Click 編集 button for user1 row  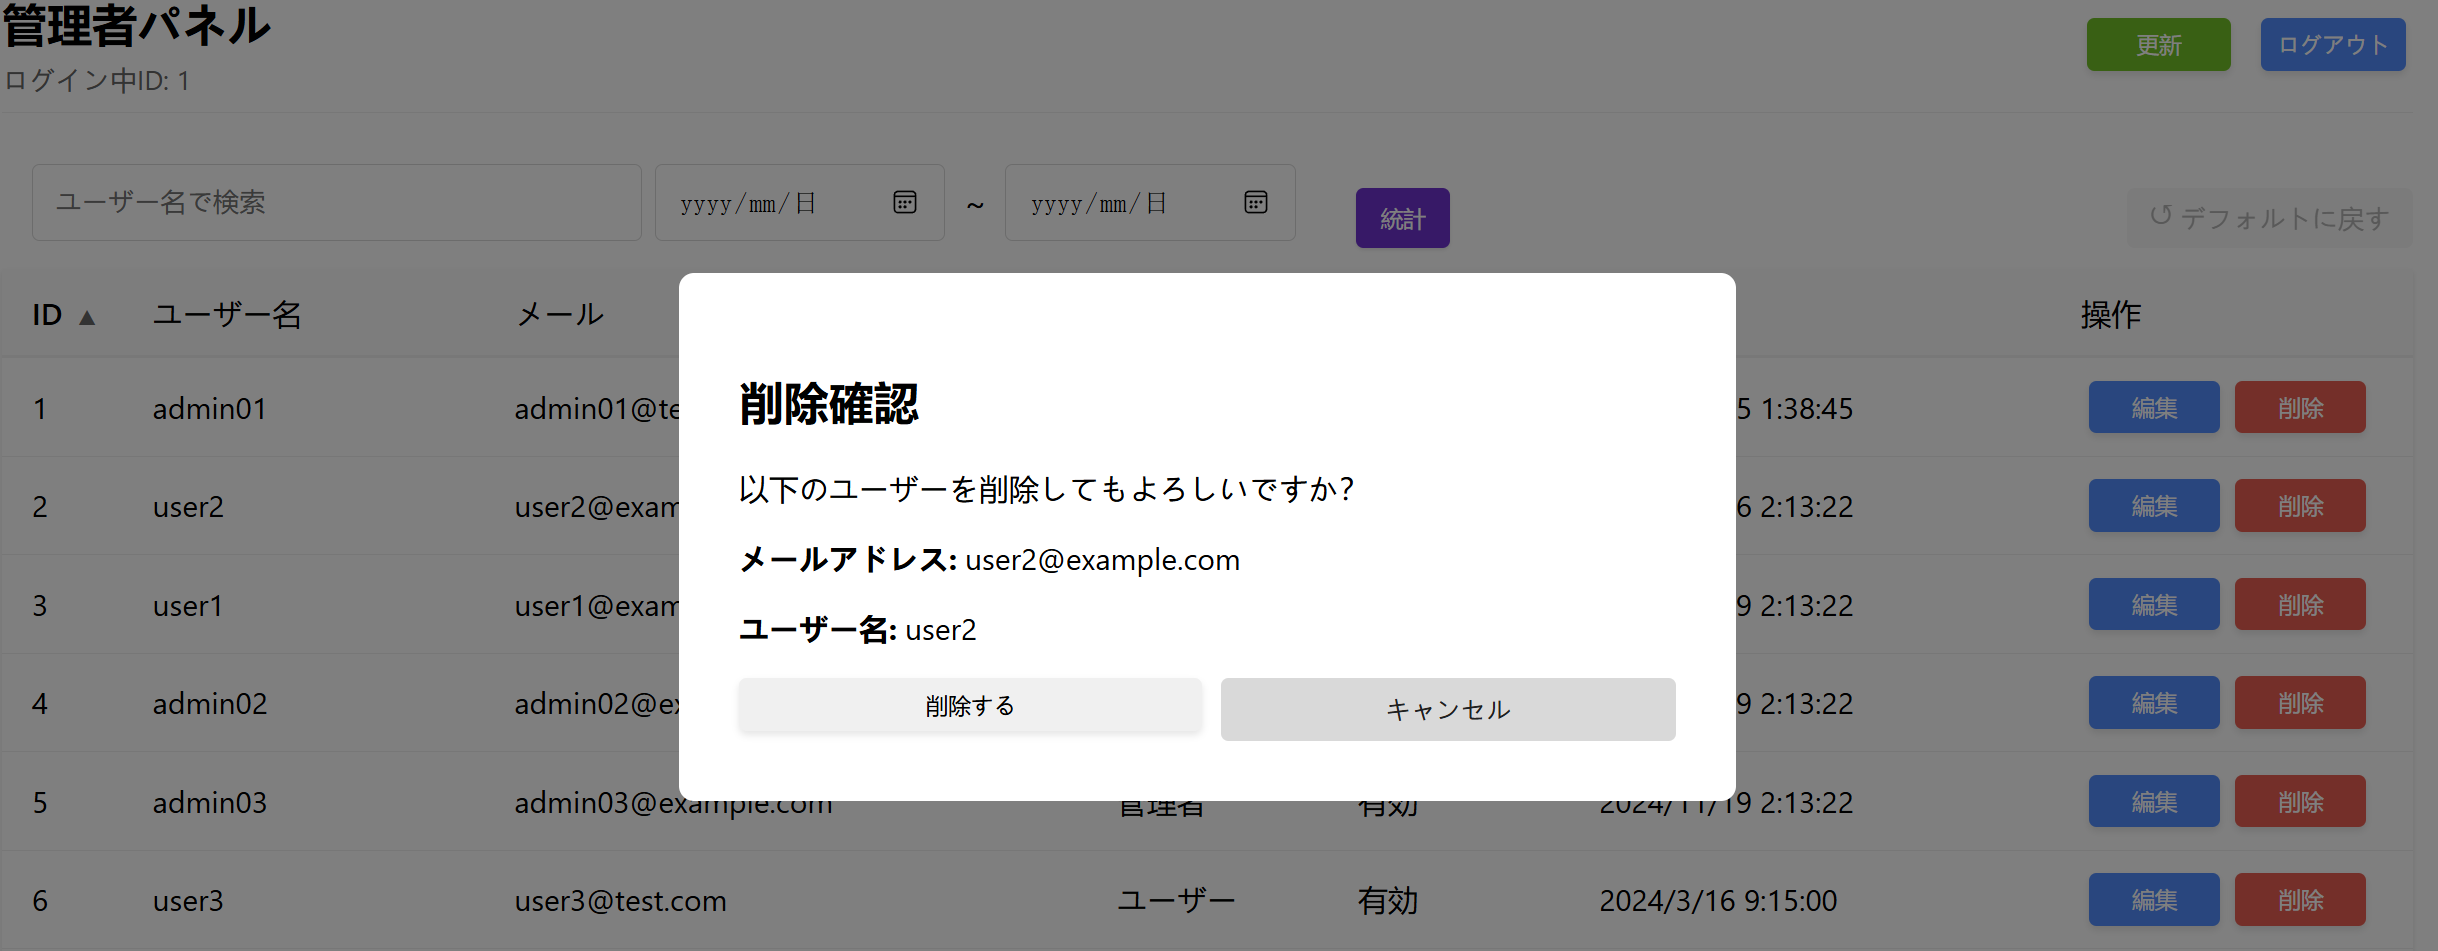tap(2154, 604)
